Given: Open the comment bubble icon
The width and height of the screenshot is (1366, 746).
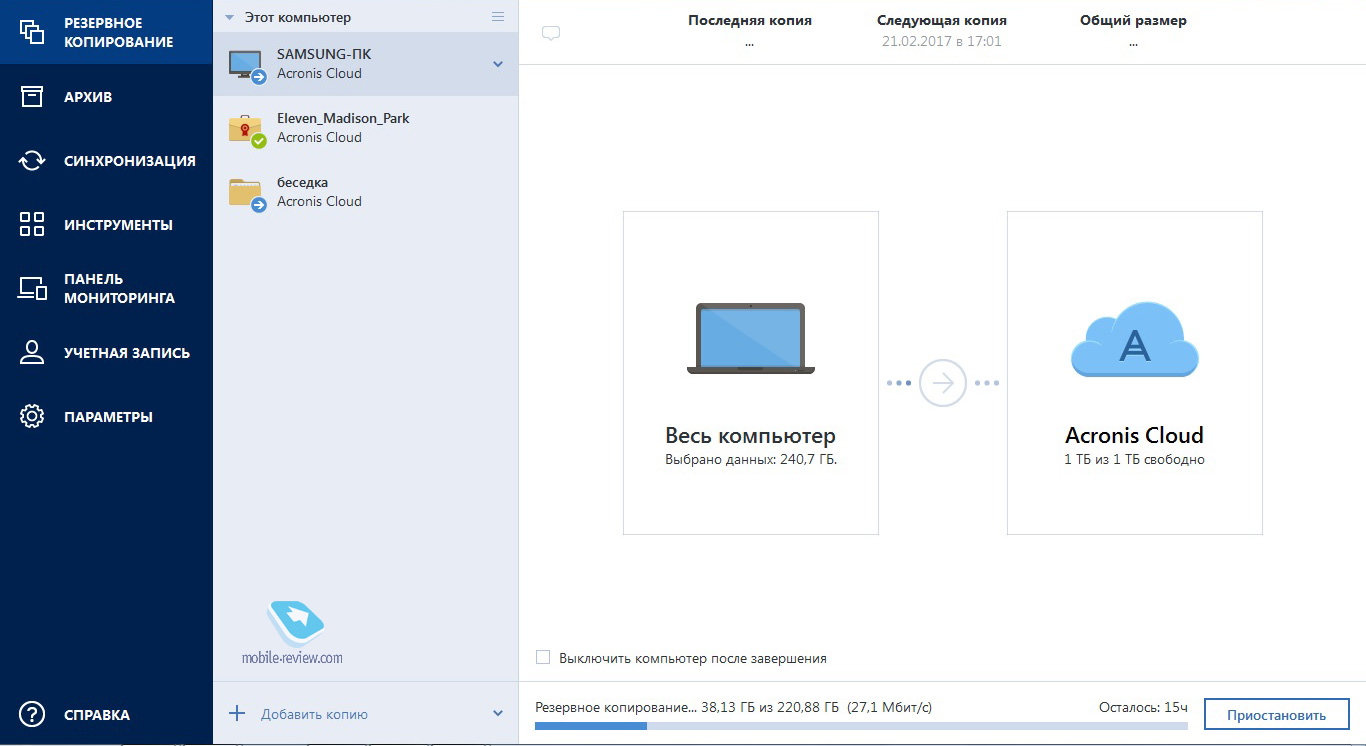Looking at the screenshot, I should [550, 33].
